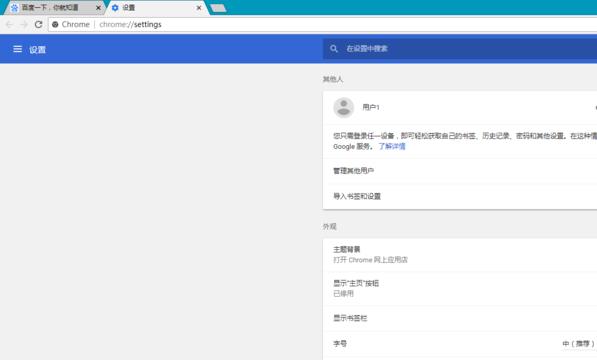Screen dimensions: 597x360
Task: Open the settings hamburger menu
Action: coord(18,49)
